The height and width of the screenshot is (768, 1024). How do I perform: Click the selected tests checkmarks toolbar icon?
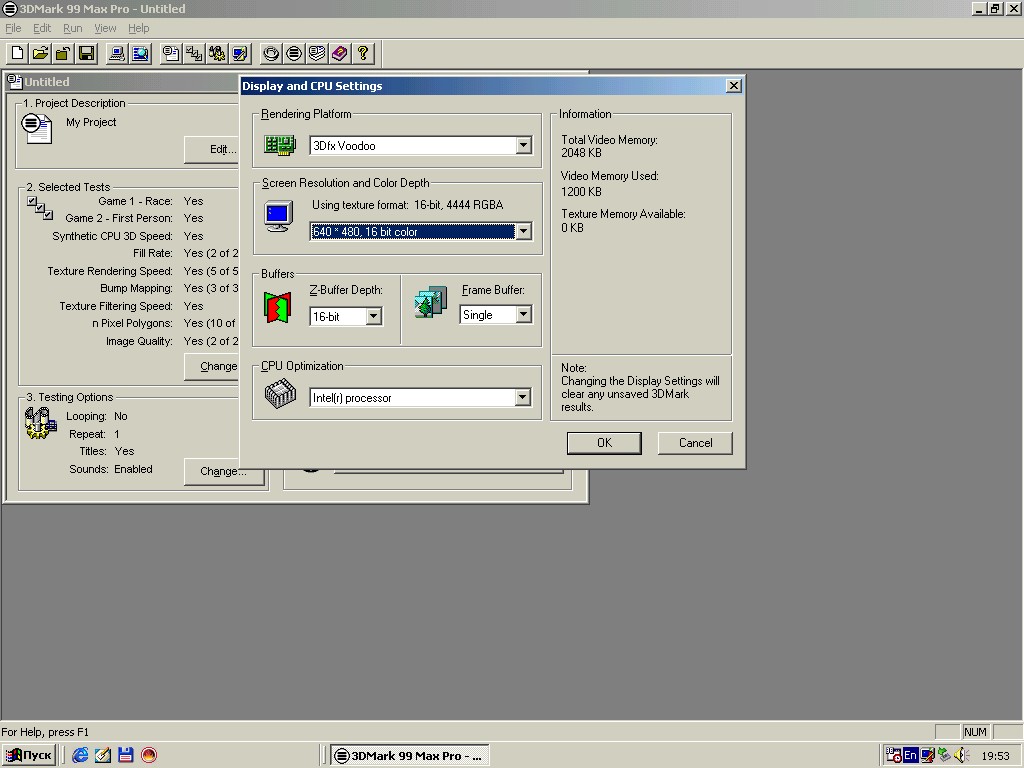tap(194, 54)
